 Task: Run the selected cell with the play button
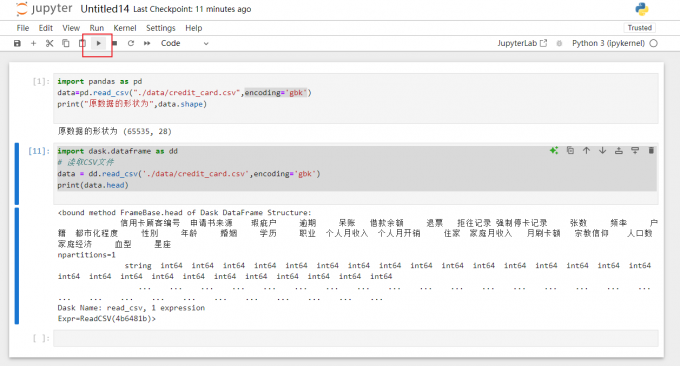point(98,43)
